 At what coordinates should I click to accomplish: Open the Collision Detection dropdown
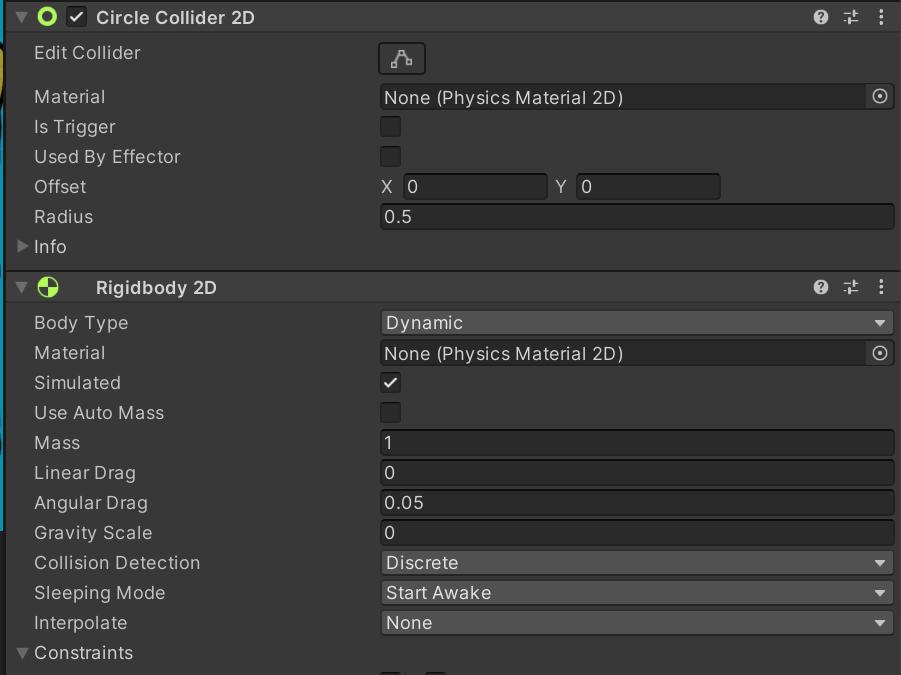point(636,563)
